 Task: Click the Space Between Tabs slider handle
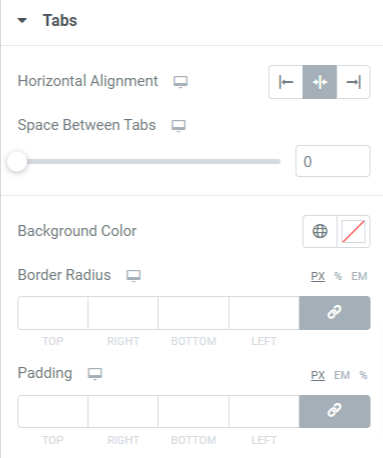pyautogui.click(x=17, y=162)
